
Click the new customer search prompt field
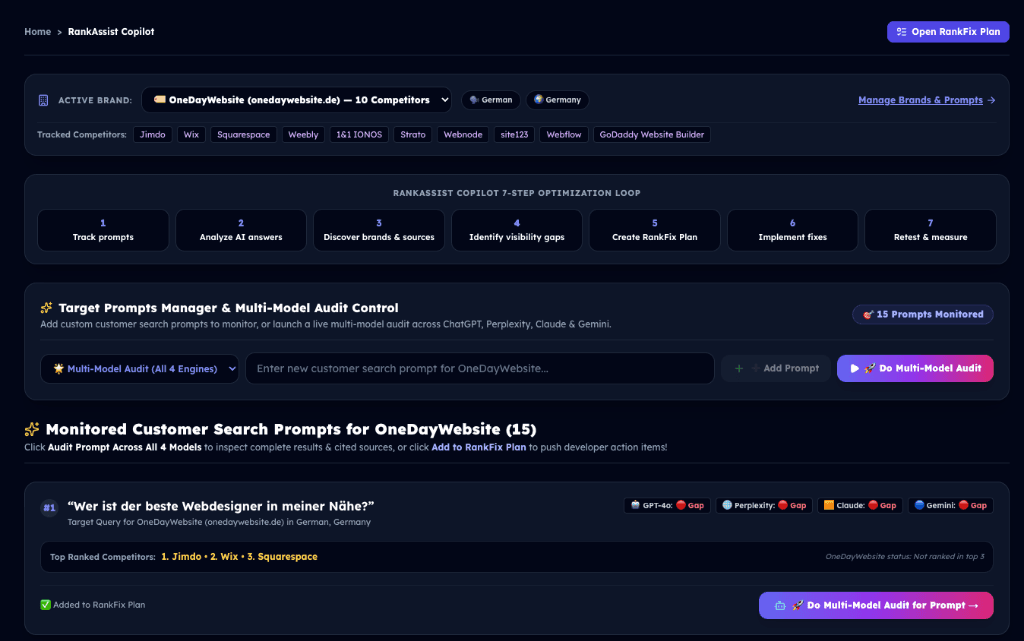click(480, 369)
